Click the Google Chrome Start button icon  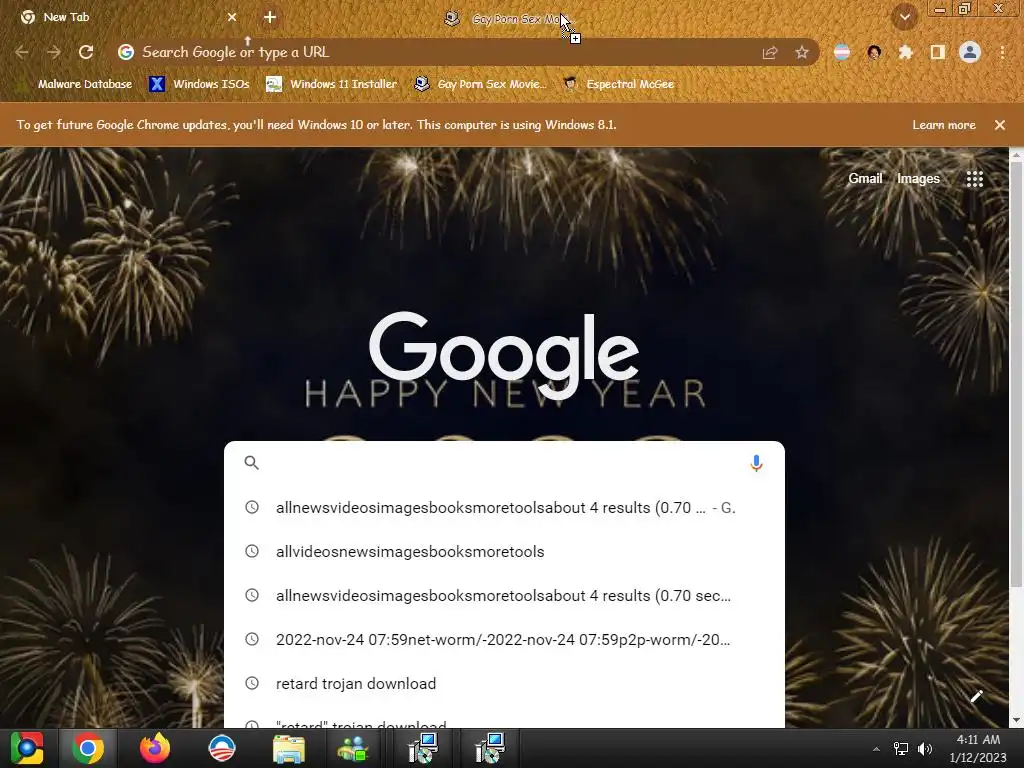27,748
